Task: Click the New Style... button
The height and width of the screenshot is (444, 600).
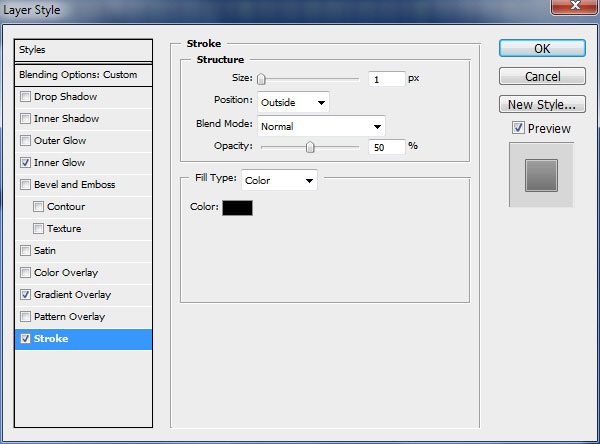Action: 542,104
